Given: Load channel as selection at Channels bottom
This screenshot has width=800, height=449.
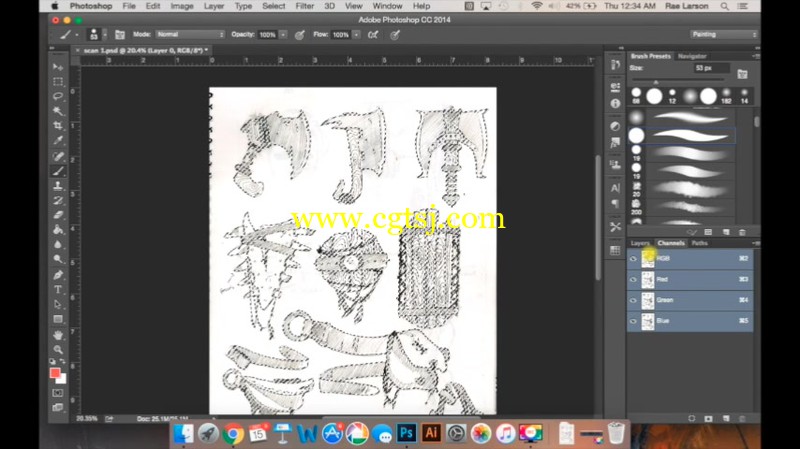Looking at the screenshot, I should pyautogui.click(x=691, y=418).
